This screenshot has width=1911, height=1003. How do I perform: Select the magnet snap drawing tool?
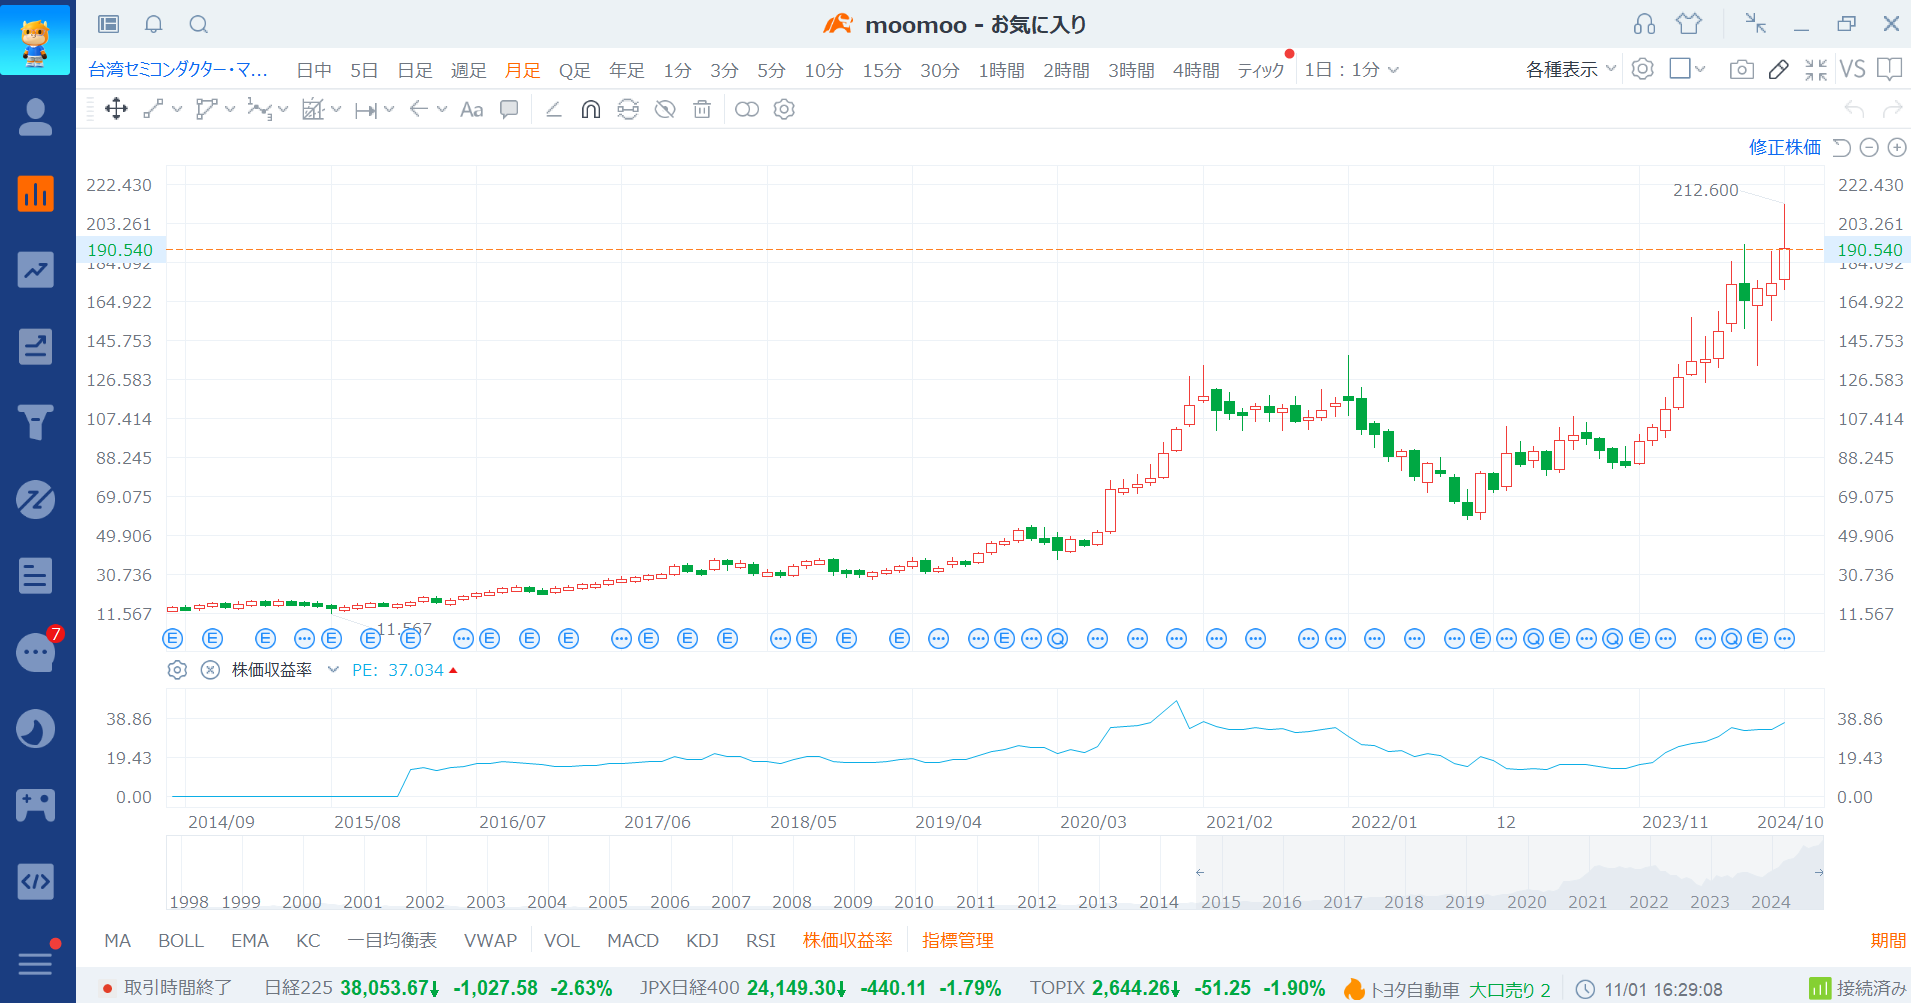(591, 109)
